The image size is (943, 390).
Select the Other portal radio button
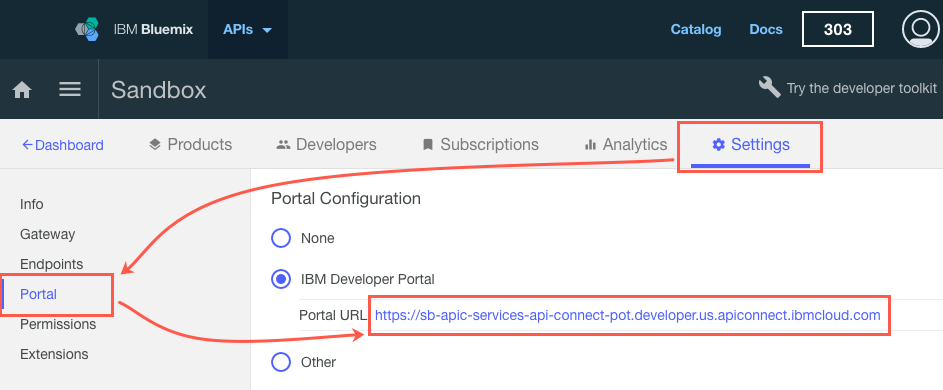pos(281,362)
